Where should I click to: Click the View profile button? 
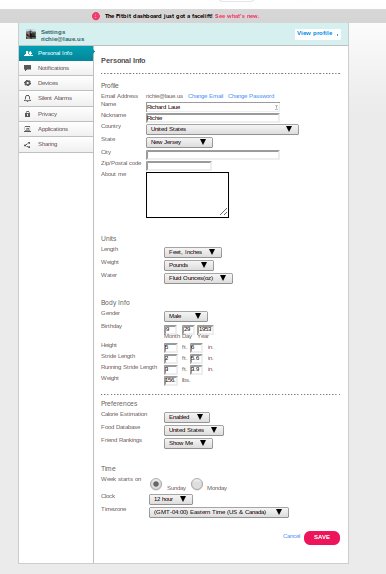pyautogui.click(x=318, y=34)
